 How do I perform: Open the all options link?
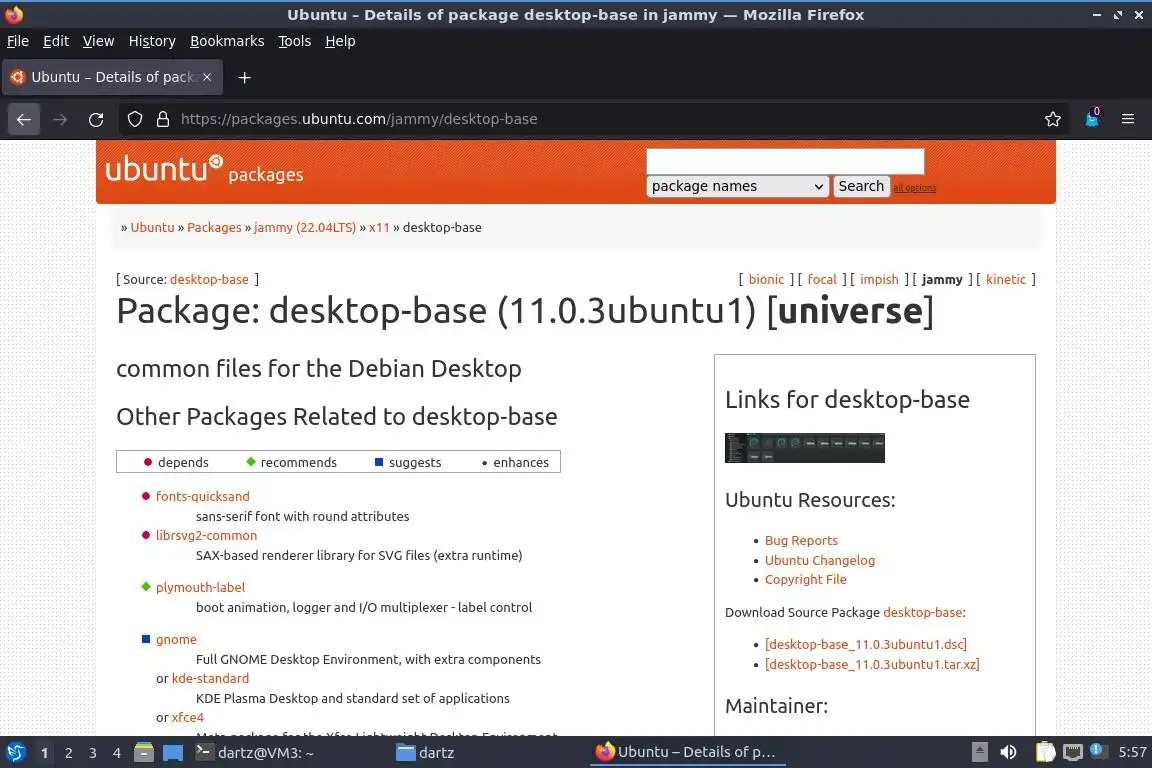click(x=915, y=188)
